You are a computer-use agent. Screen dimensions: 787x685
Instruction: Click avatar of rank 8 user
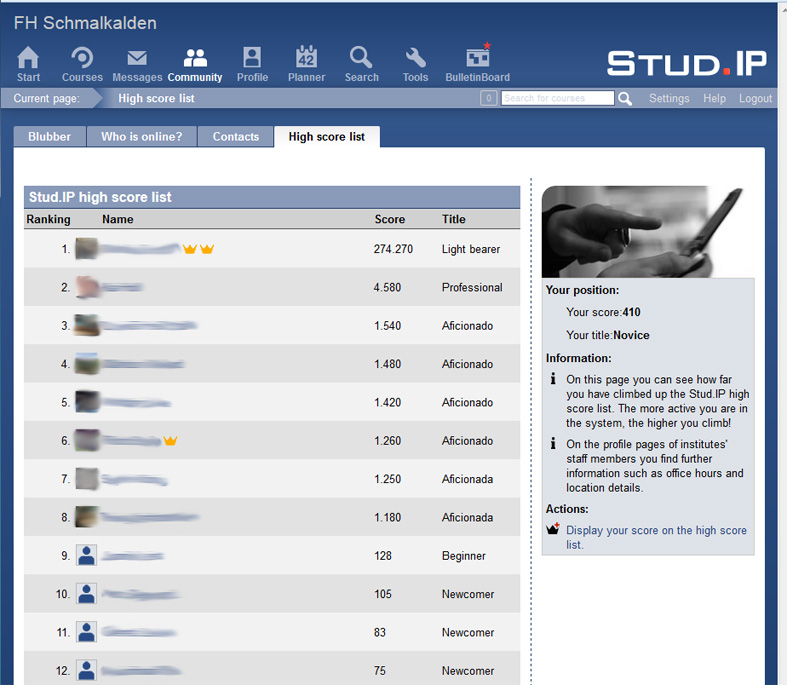86,517
